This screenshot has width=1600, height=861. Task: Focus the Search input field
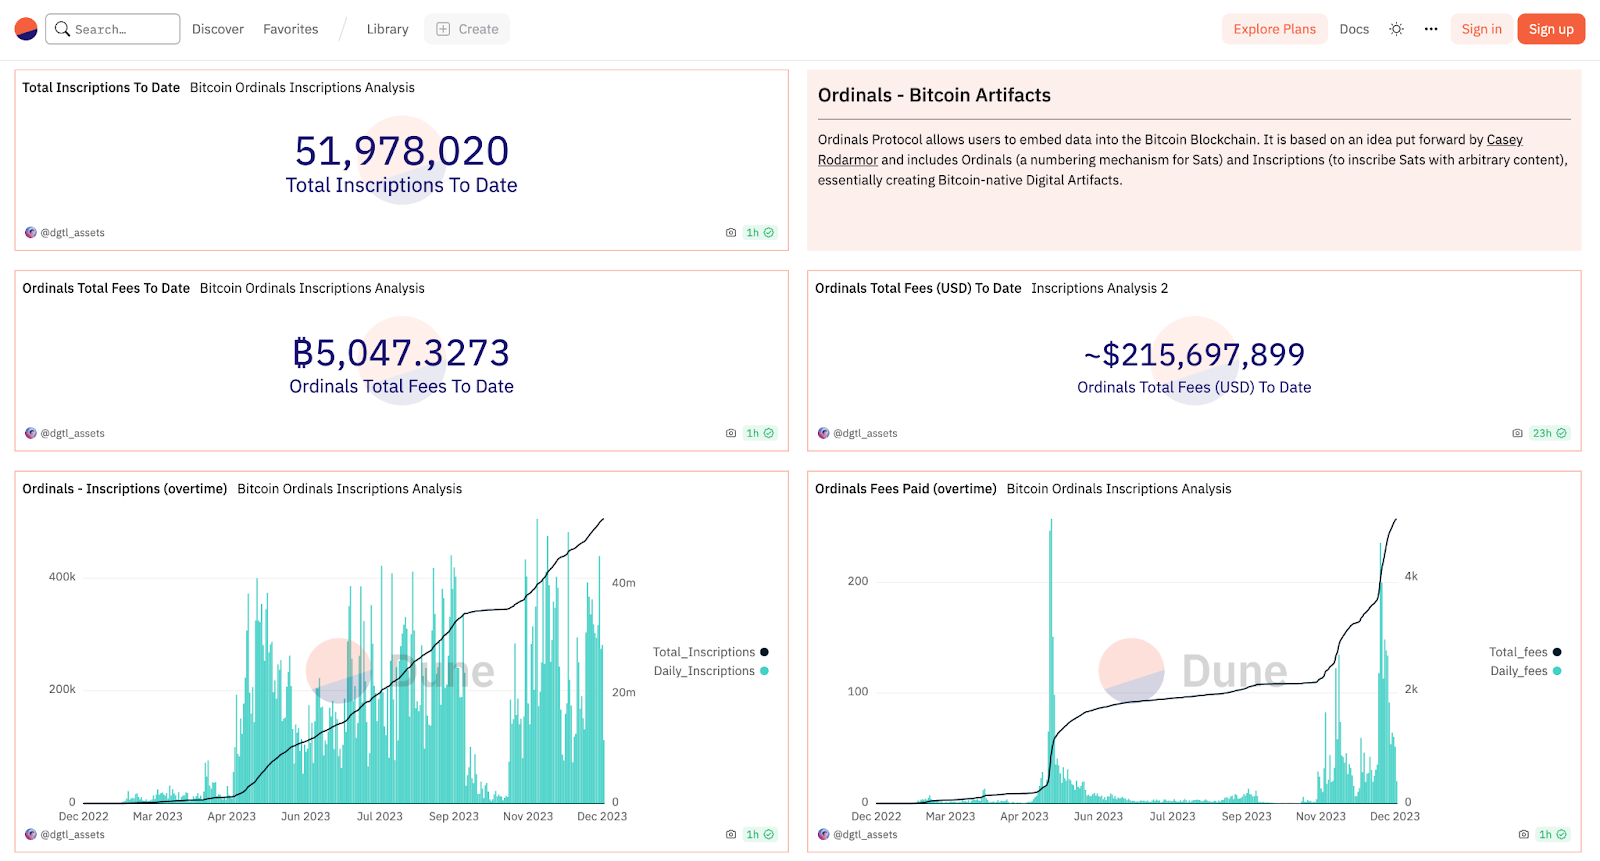(x=113, y=29)
